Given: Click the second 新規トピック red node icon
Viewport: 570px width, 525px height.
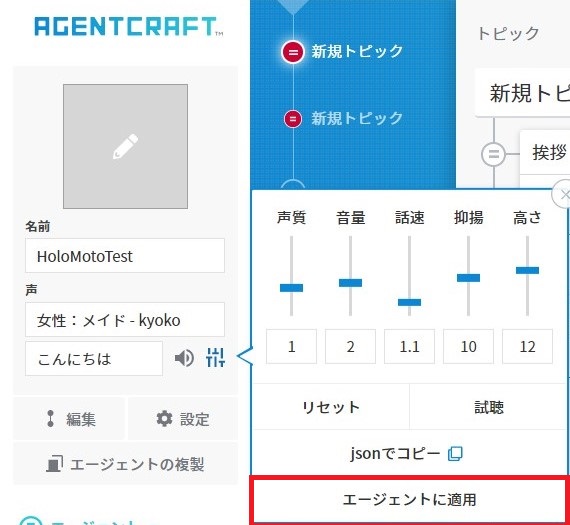Looking at the screenshot, I should (293, 119).
